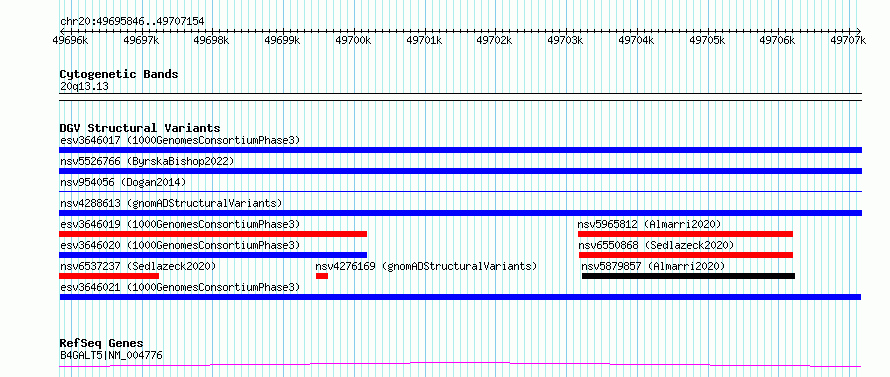
Task: Select the black bar under nsv5879857
Action: coord(689,276)
